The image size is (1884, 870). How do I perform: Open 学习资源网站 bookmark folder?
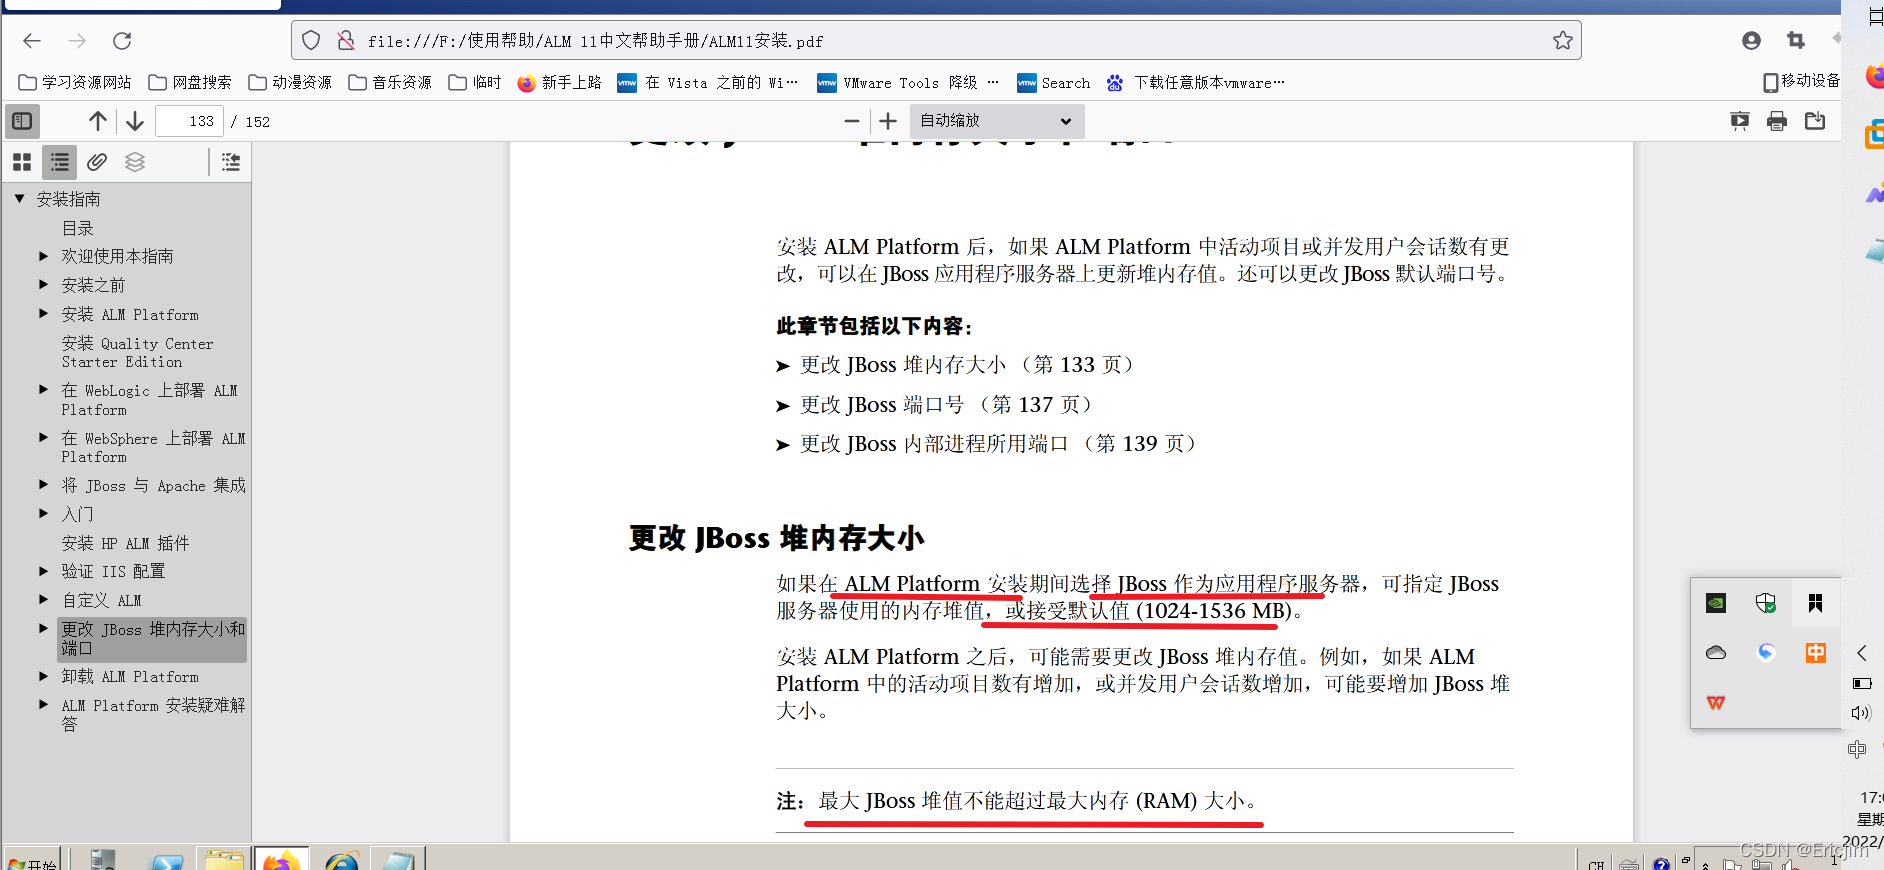(x=76, y=82)
